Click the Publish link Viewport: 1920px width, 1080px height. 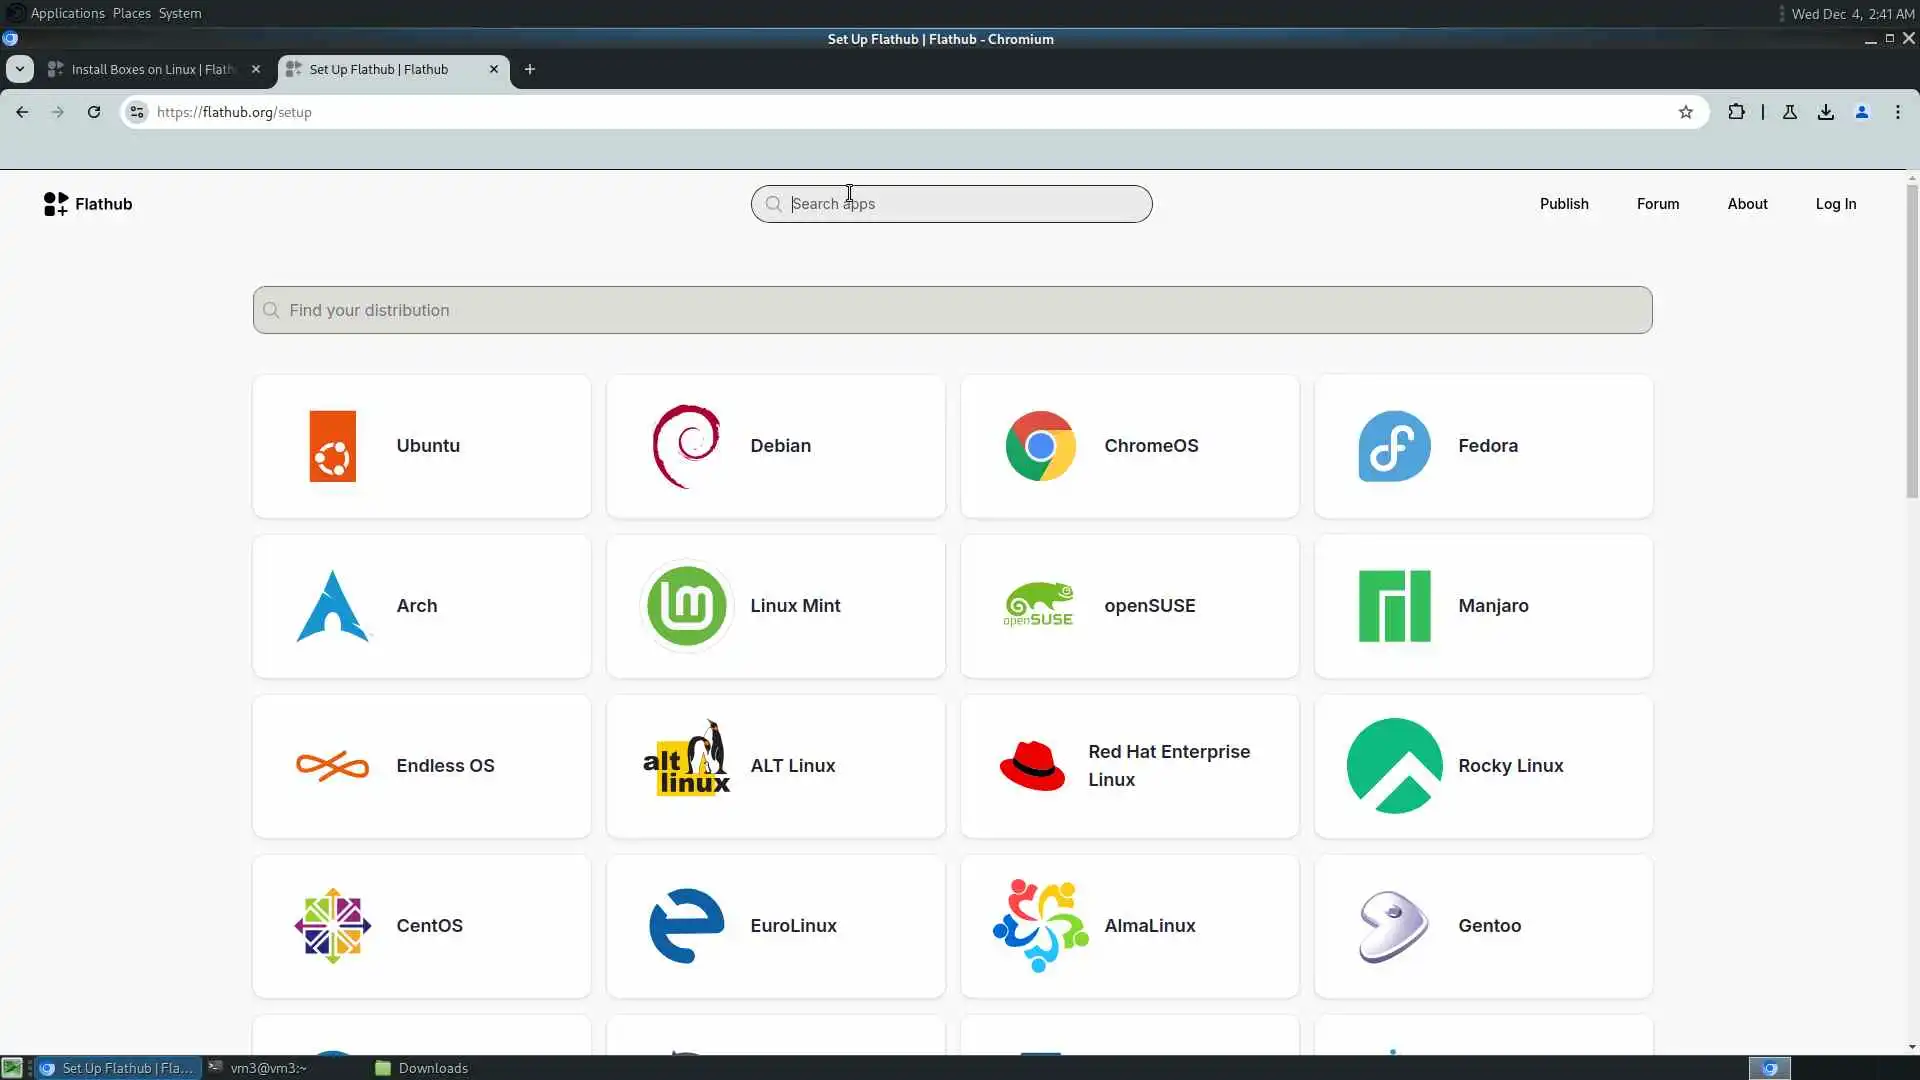1563,204
